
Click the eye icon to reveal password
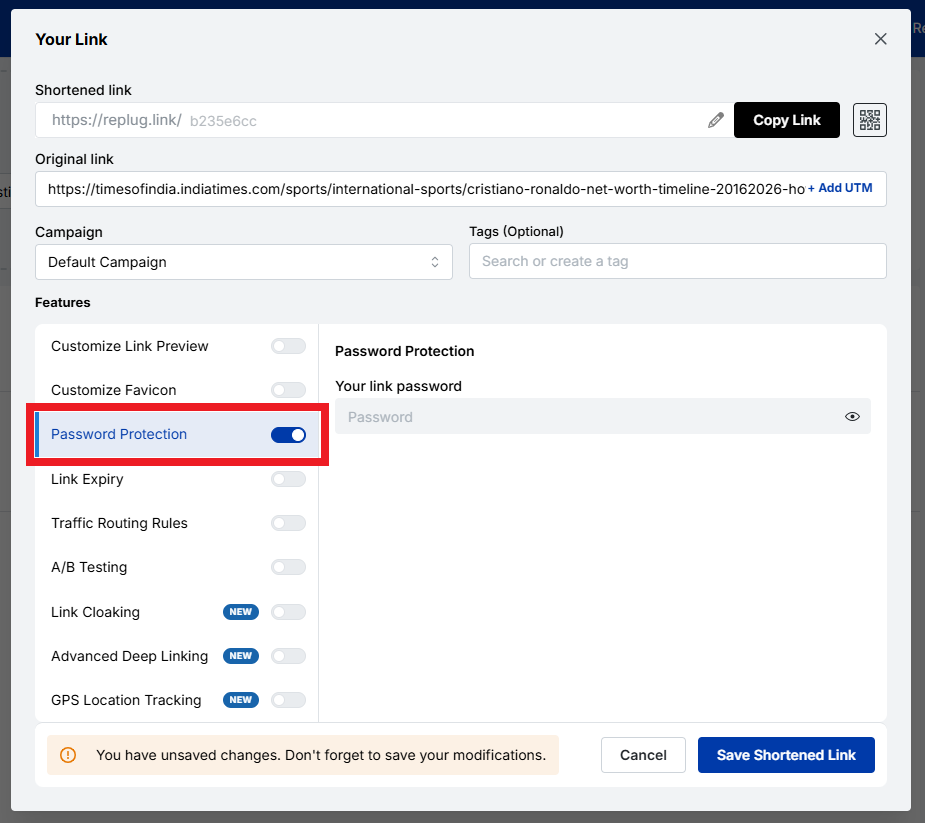pyautogui.click(x=852, y=416)
